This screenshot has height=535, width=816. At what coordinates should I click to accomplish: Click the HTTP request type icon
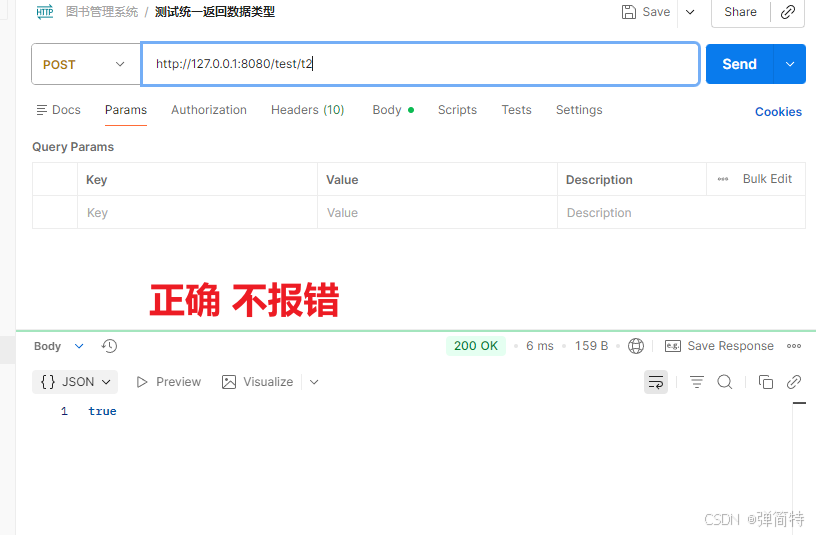click(45, 11)
